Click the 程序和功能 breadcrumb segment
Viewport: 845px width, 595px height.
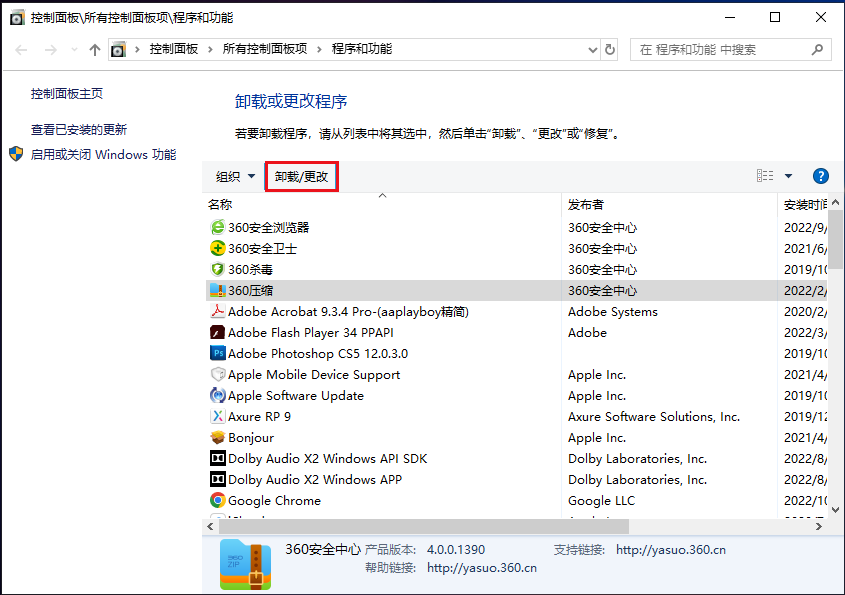(x=362, y=49)
